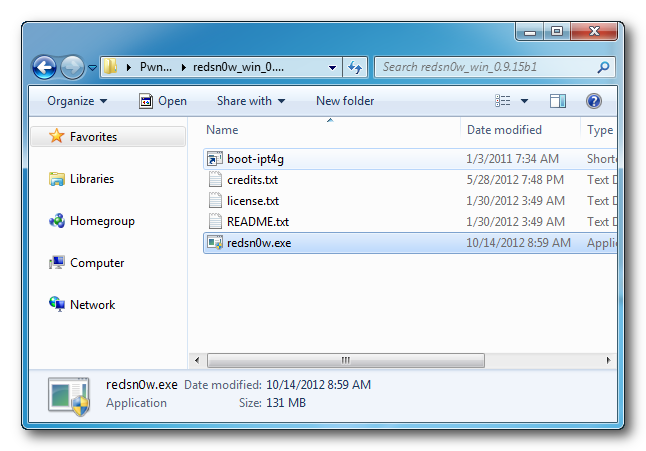The height and width of the screenshot is (451, 646).
Task: Select Favorites in navigation pane
Action: [92, 137]
